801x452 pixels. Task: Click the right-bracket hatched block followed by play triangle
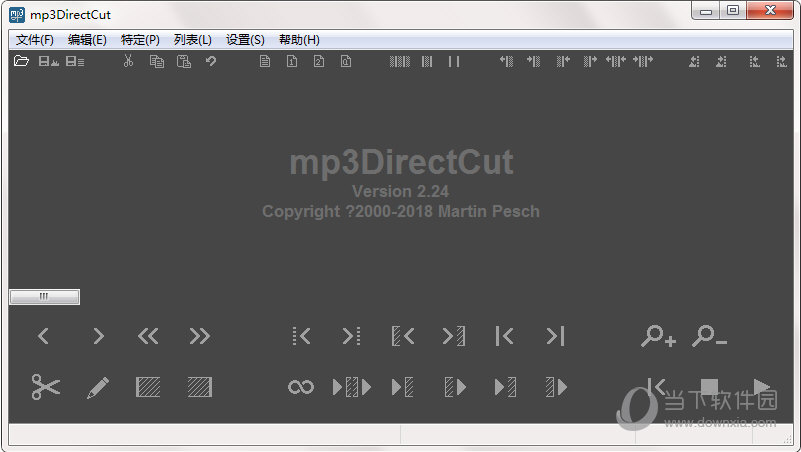point(556,387)
